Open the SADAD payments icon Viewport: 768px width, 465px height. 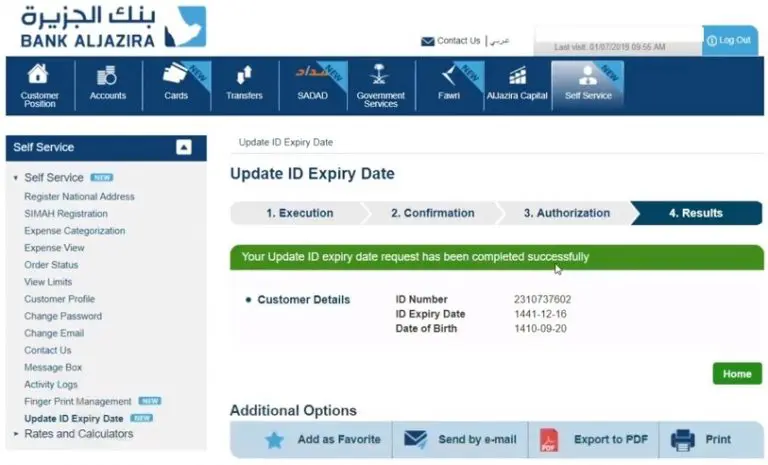[312, 73]
